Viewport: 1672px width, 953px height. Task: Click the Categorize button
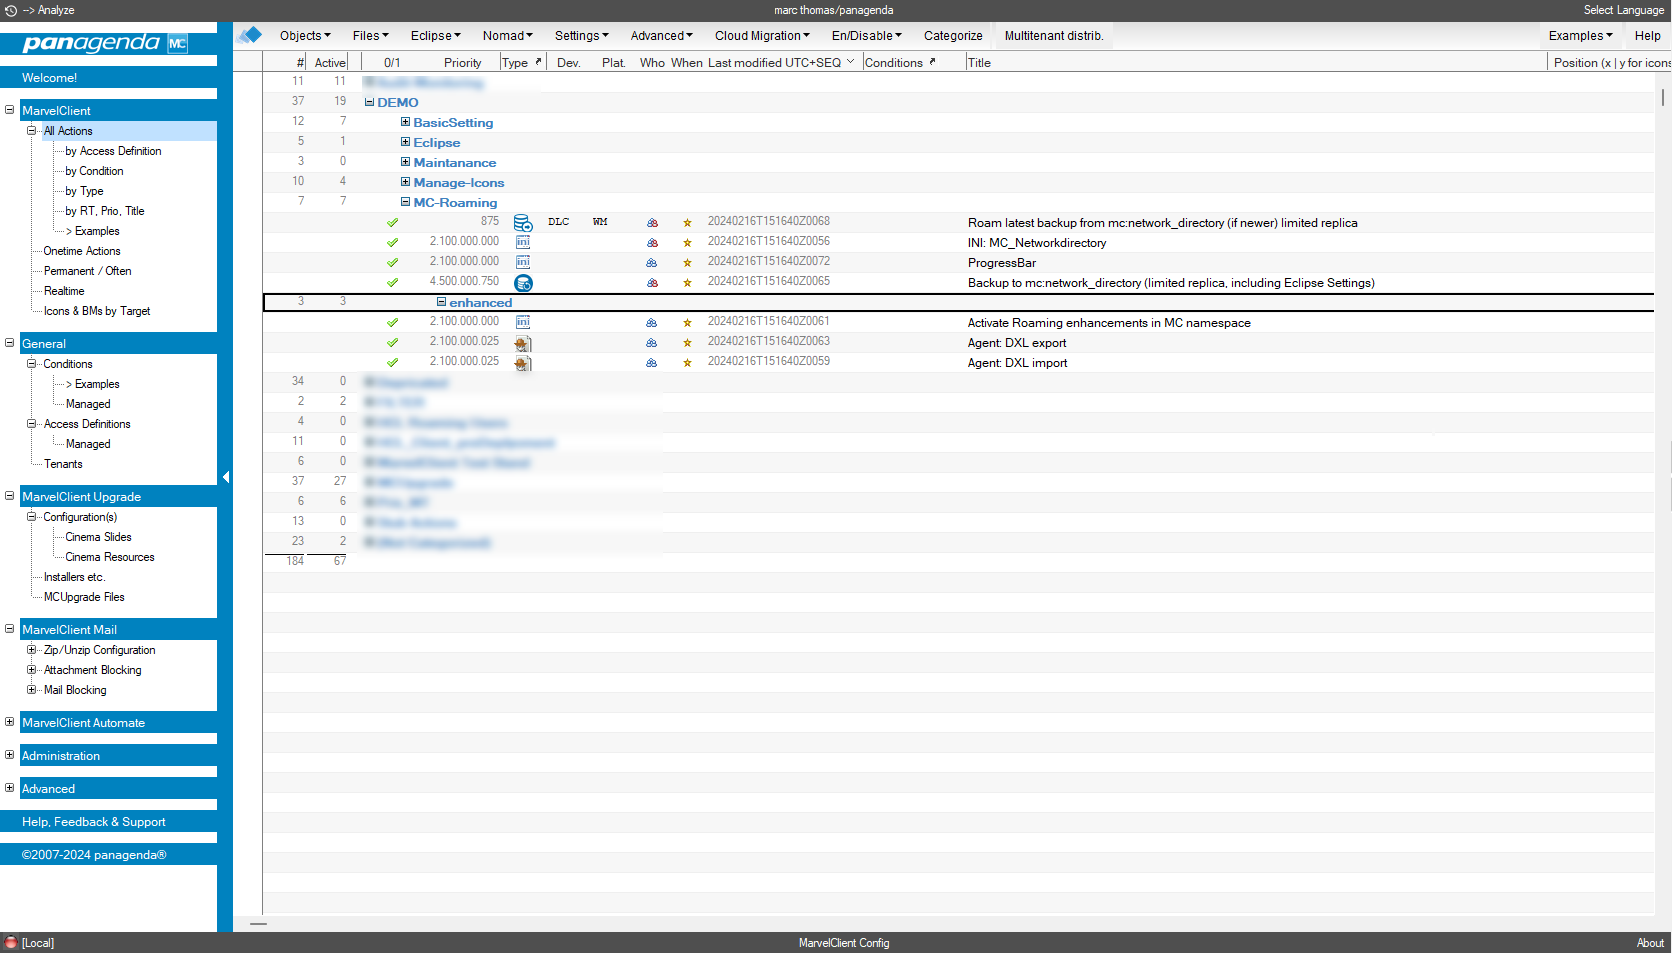953,36
